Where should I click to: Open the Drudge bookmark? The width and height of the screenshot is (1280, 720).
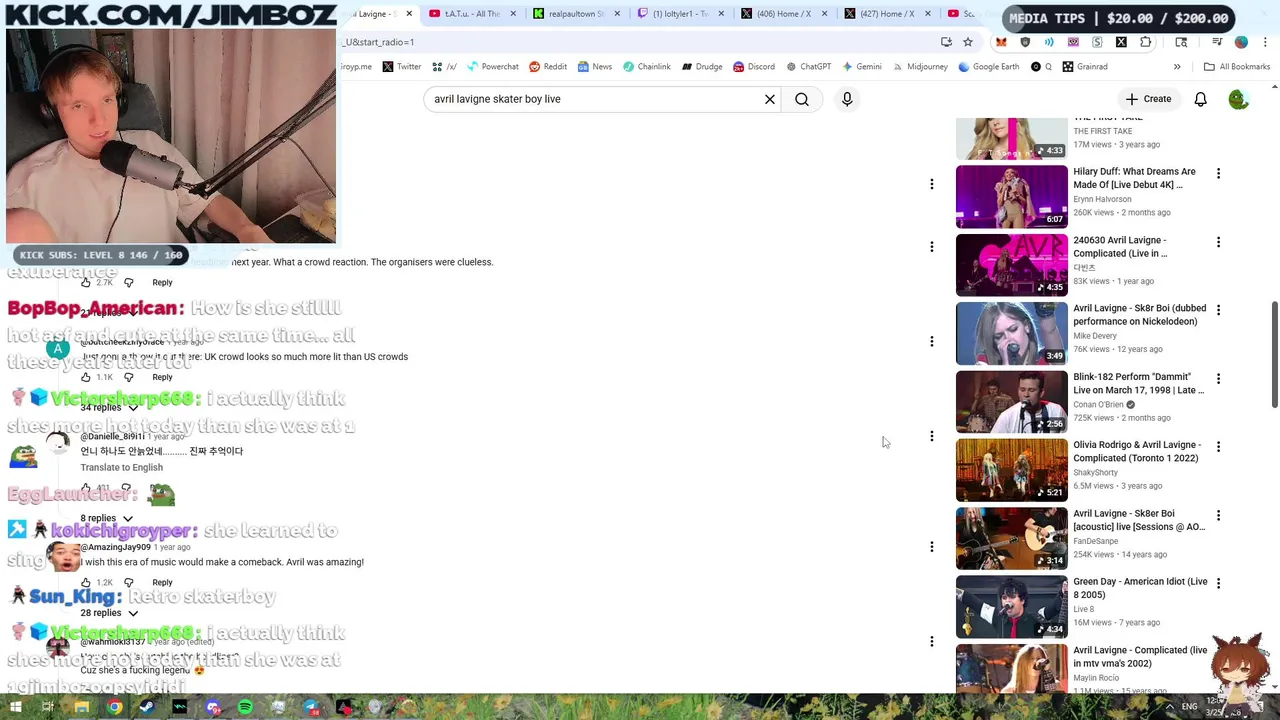702,67
